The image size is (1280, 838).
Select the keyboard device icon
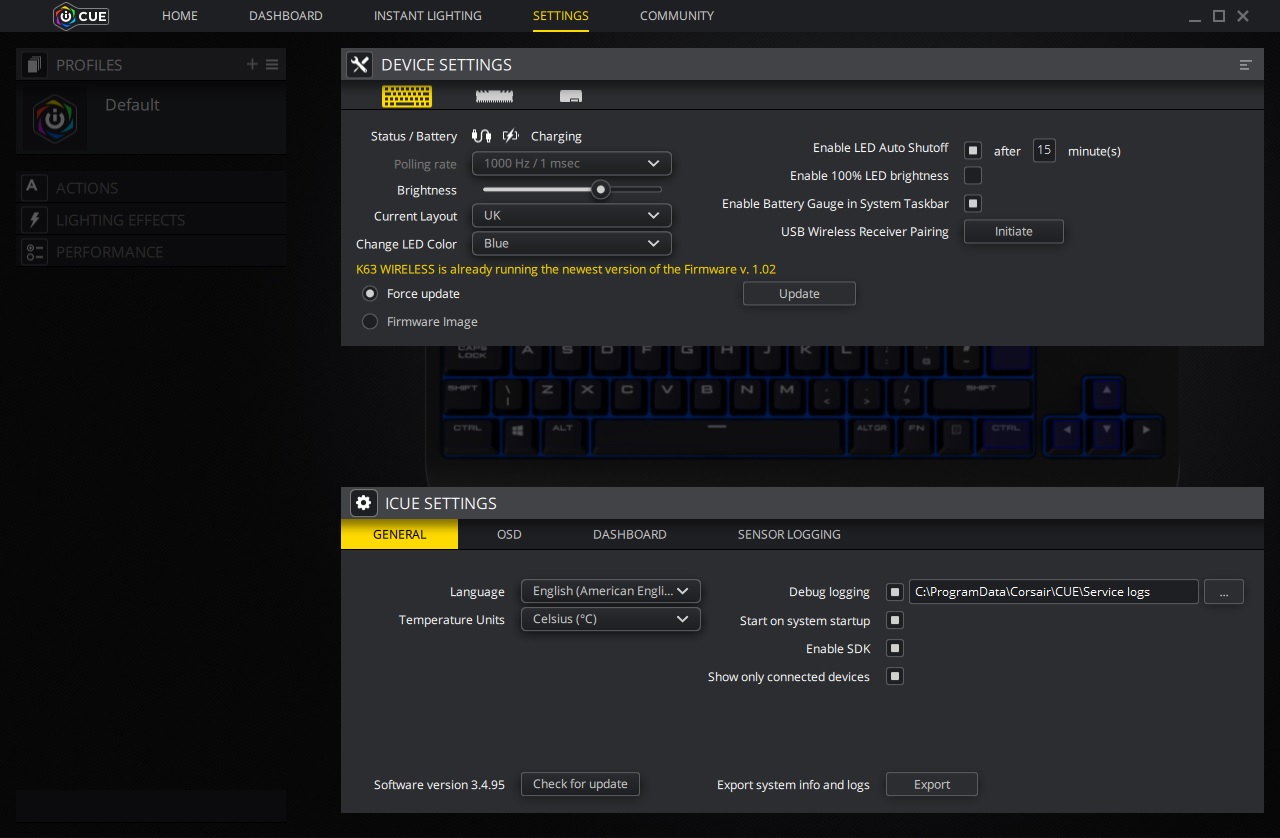[407, 96]
